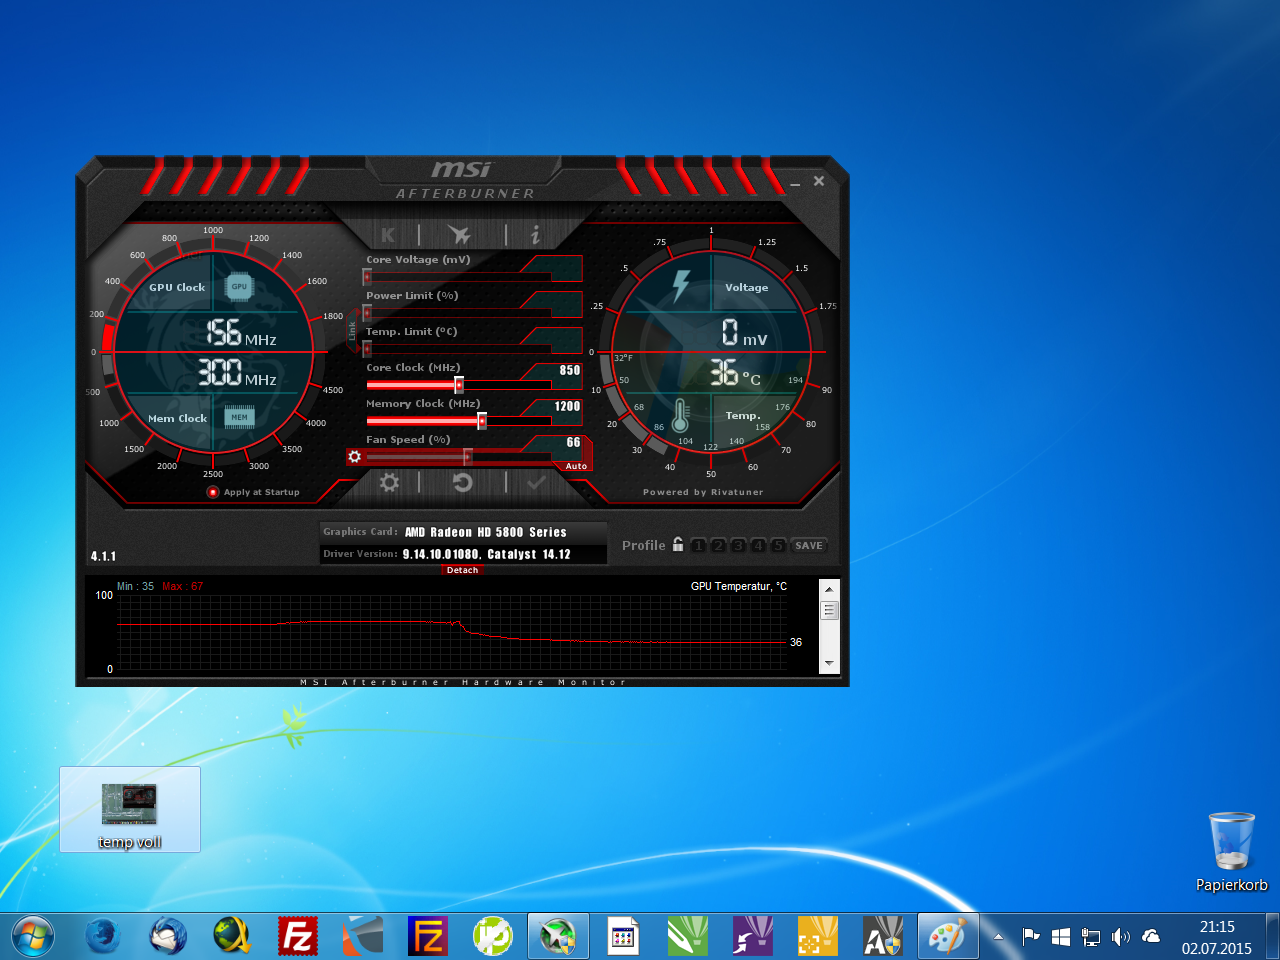Image resolution: width=1280 pixels, height=960 pixels.
Task: Click the Temp. Limit slider handle
Action: [x=367, y=349]
